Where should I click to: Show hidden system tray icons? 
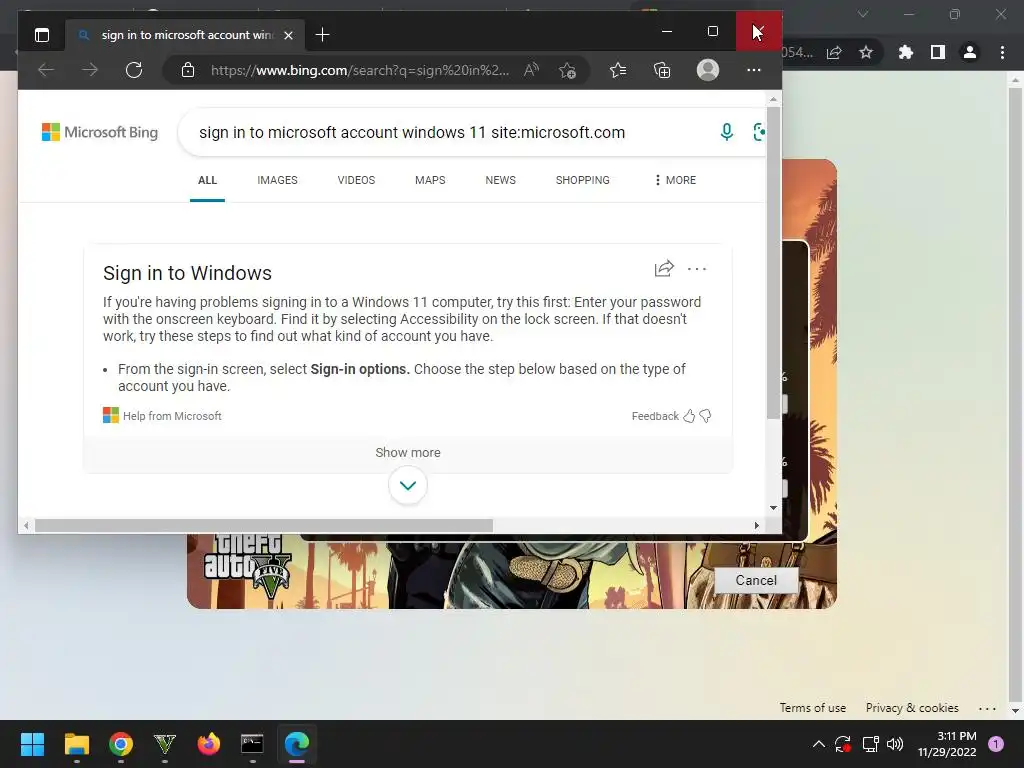click(818, 744)
